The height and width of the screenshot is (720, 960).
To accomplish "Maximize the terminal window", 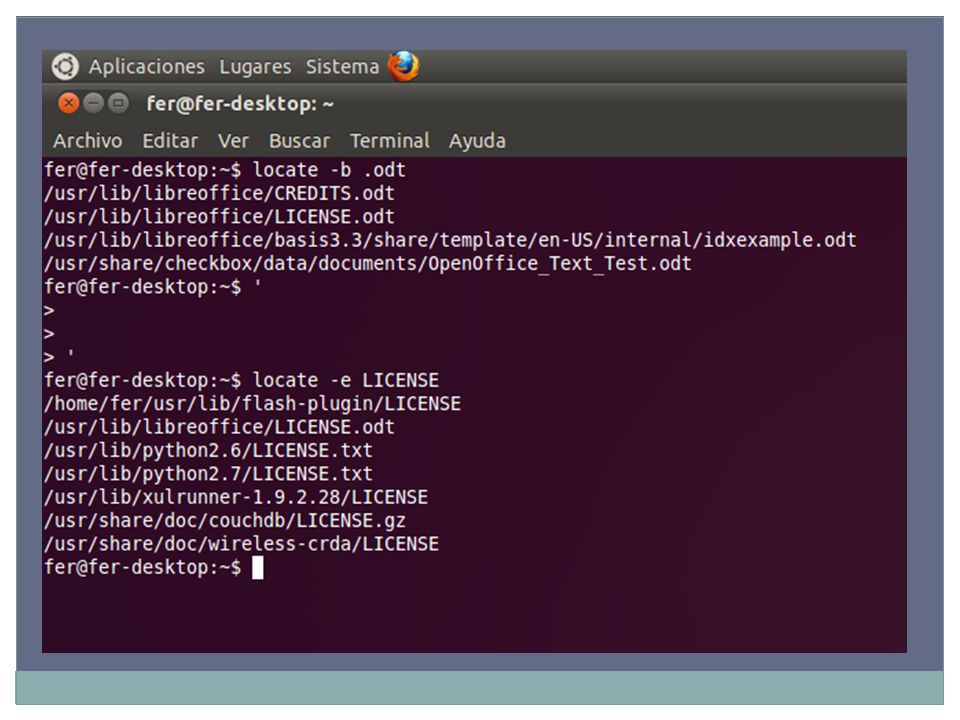I will click(118, 103).
